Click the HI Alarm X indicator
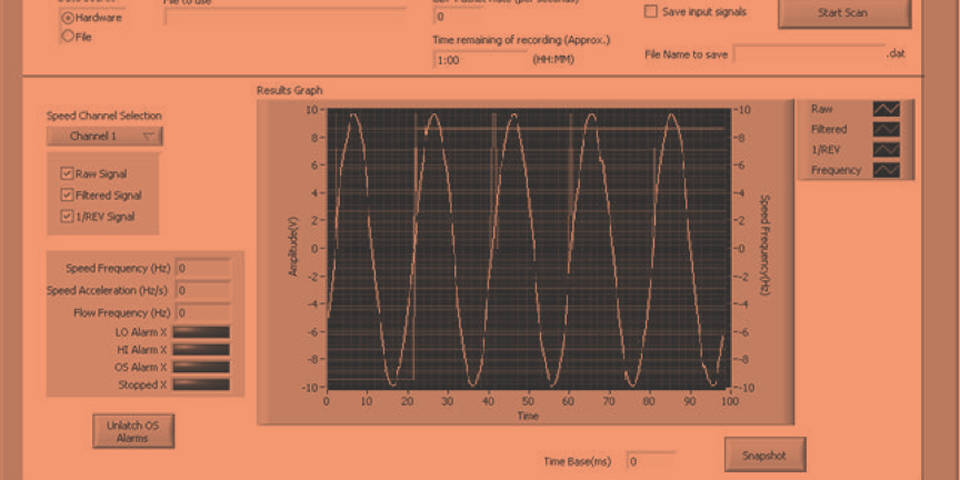Image resolution: width=960 pixels, height=480 pixels. 202,349
